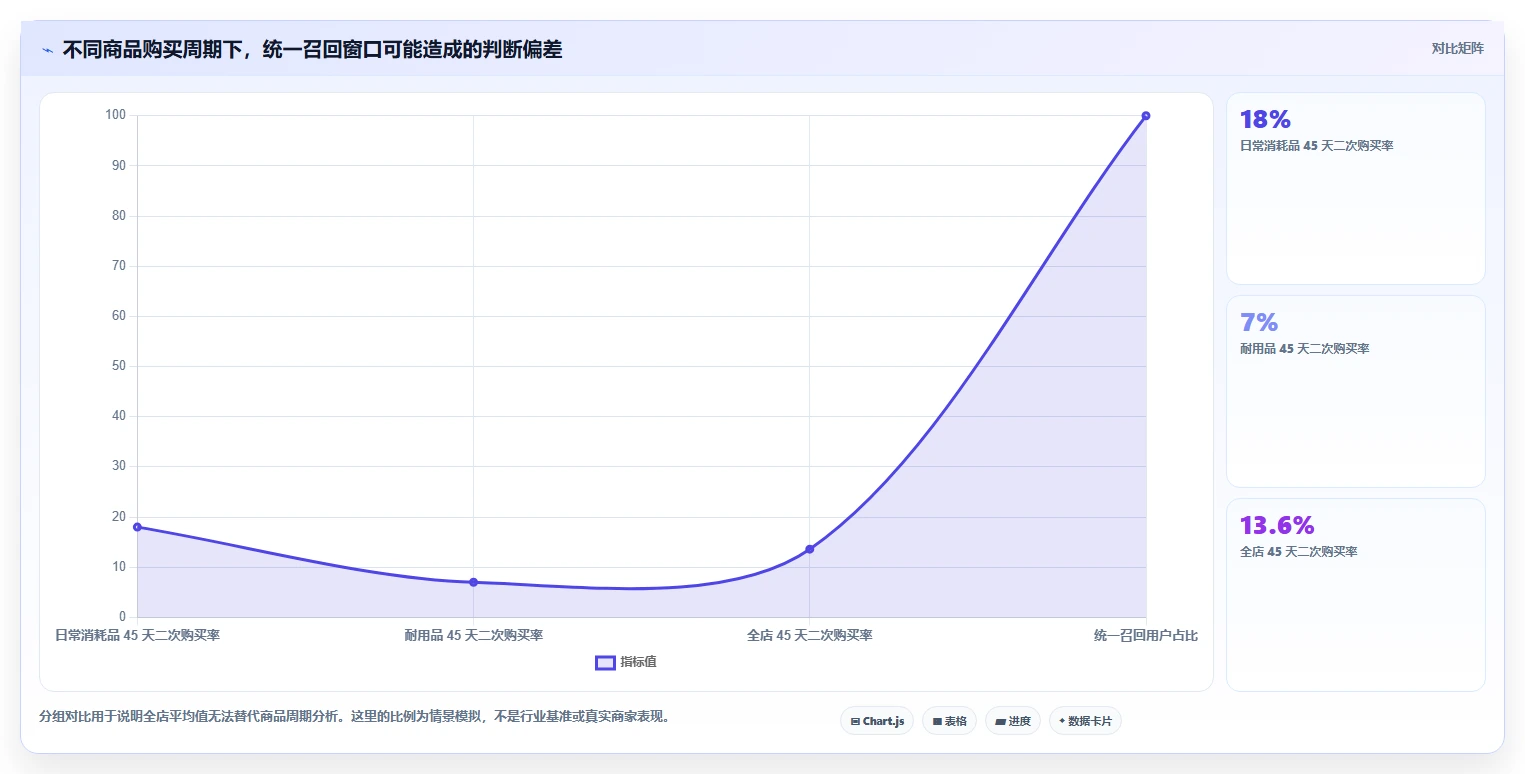Image resolution: width=1525 pixels, height=774 pixels.
Task: Click the lightning icon beside the title
Action: coord(47,50)
